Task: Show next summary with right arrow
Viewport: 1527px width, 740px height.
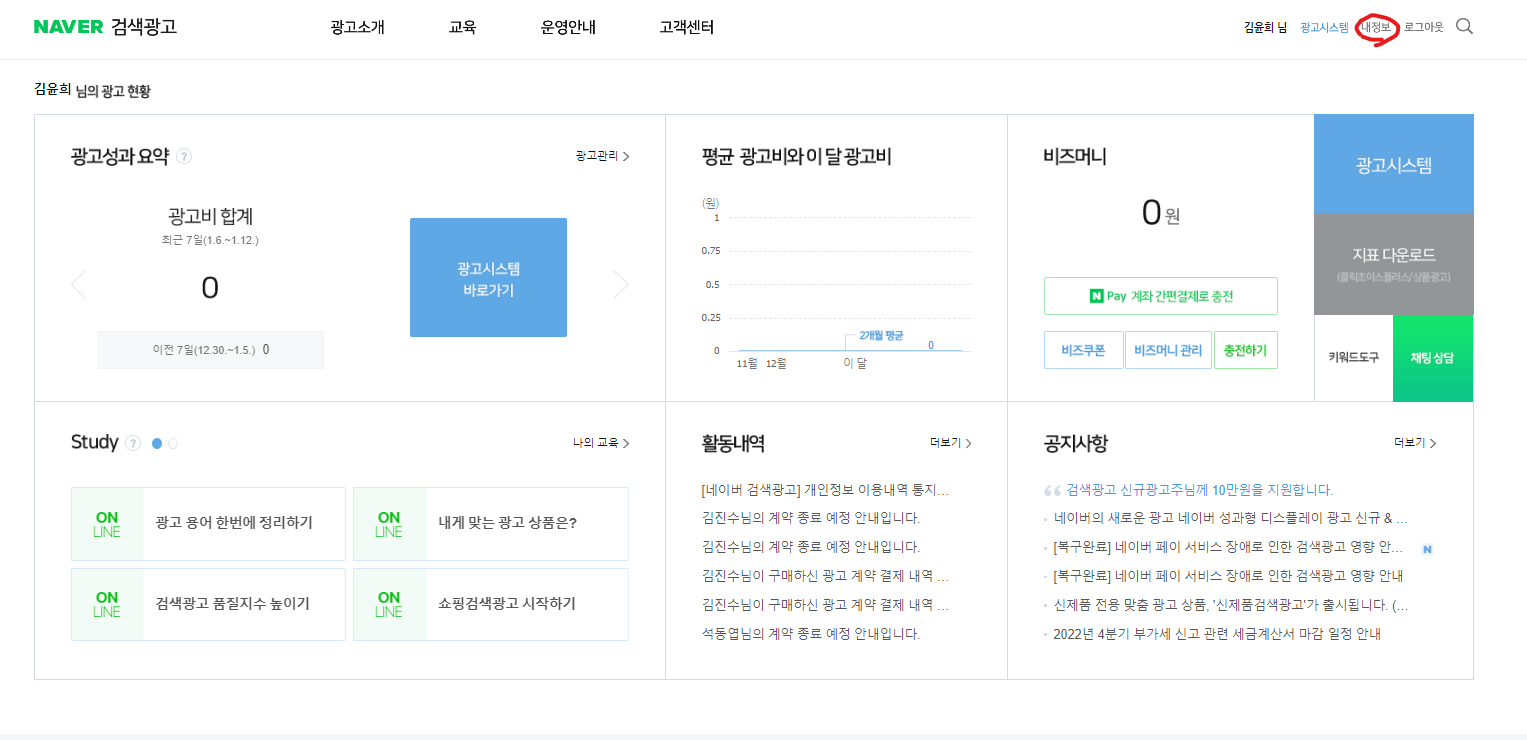Action: coord(621,285)
